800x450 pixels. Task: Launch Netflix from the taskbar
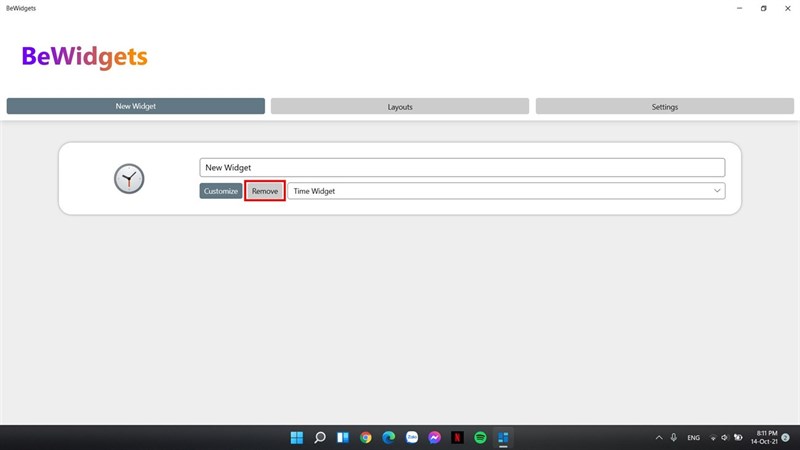pos(457,437)
